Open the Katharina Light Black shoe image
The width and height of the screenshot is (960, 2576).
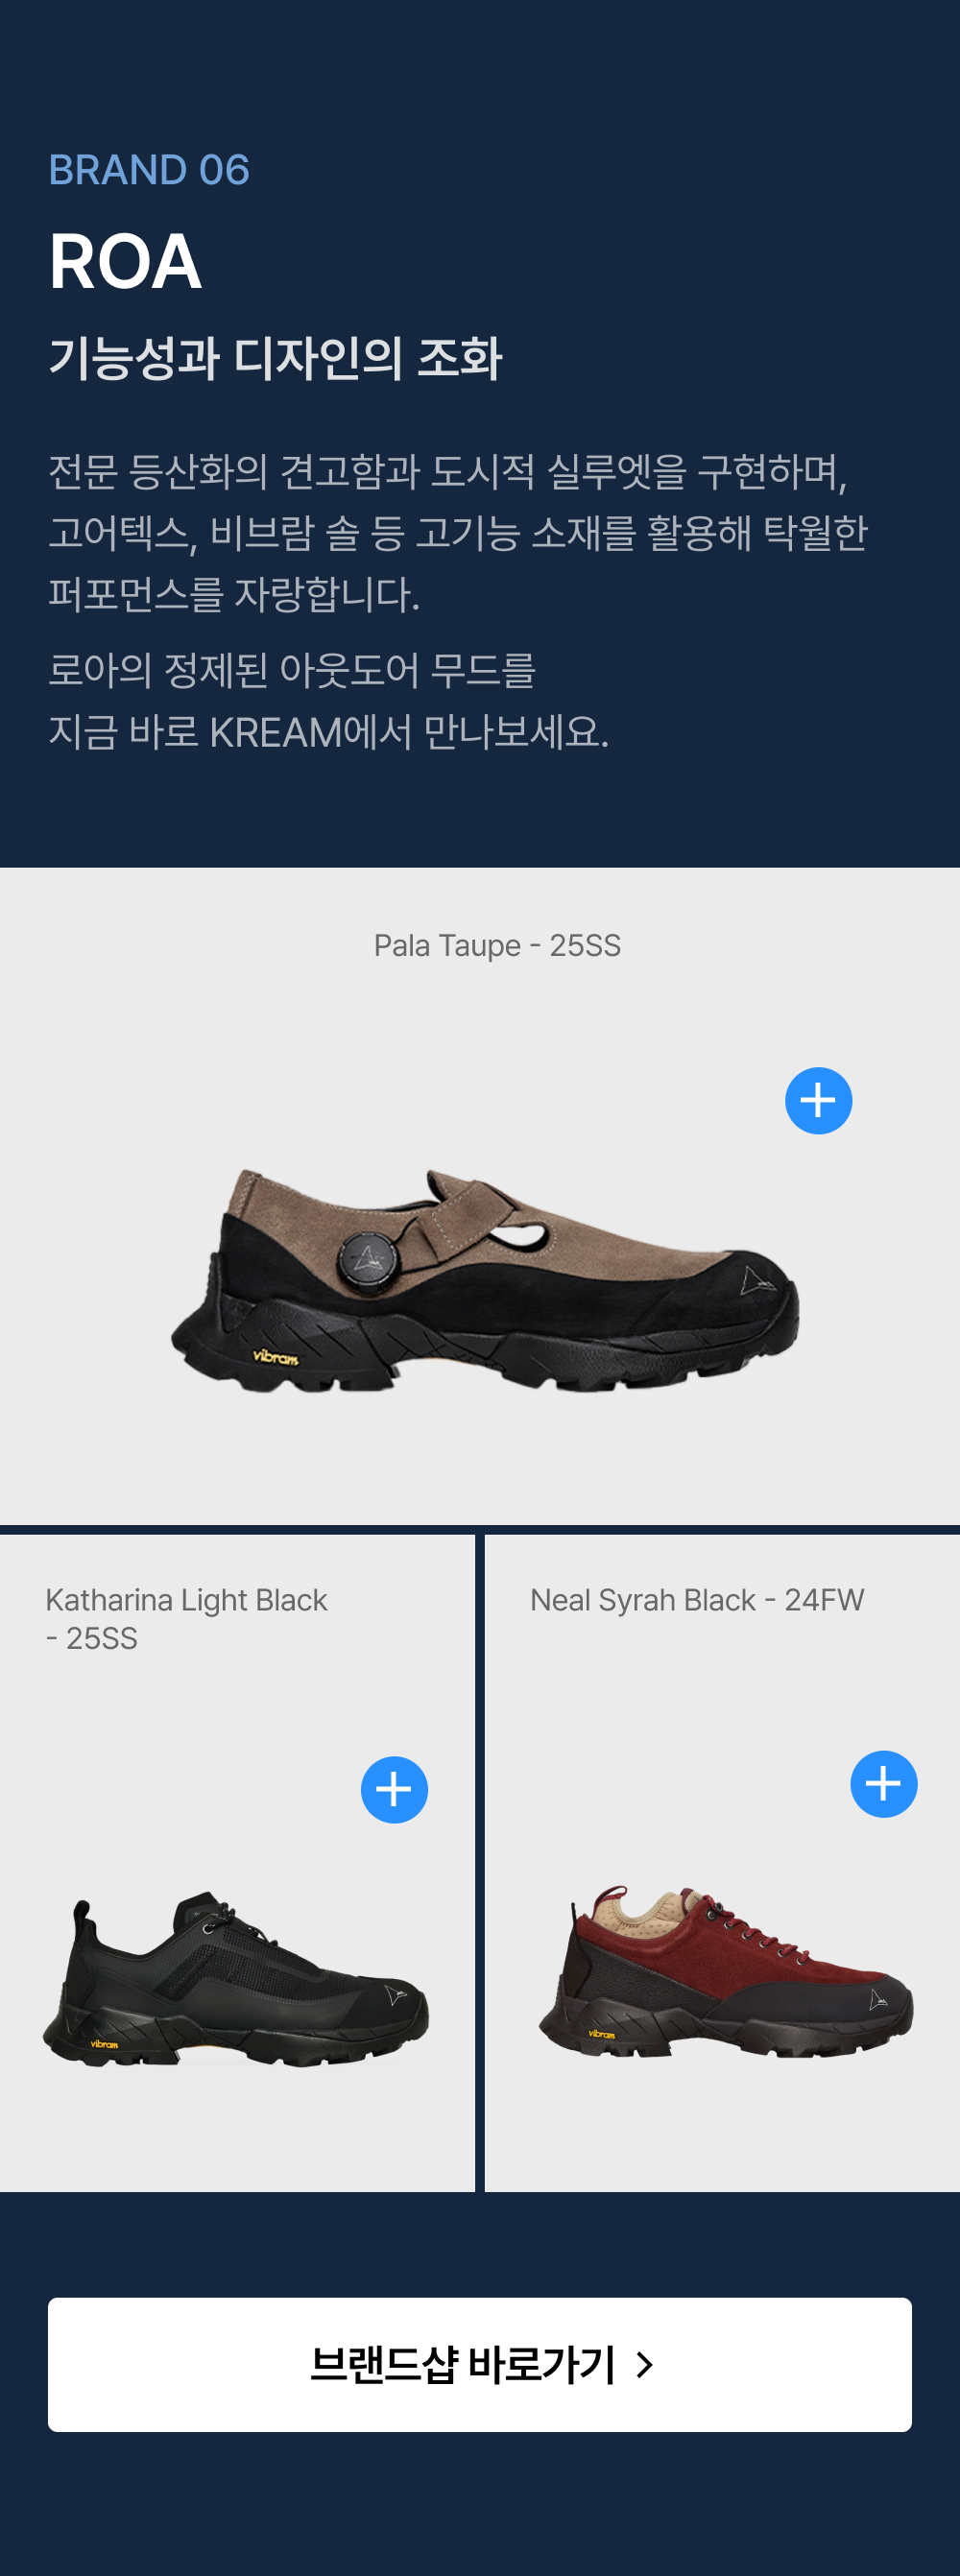click(x=236, y=1978)
